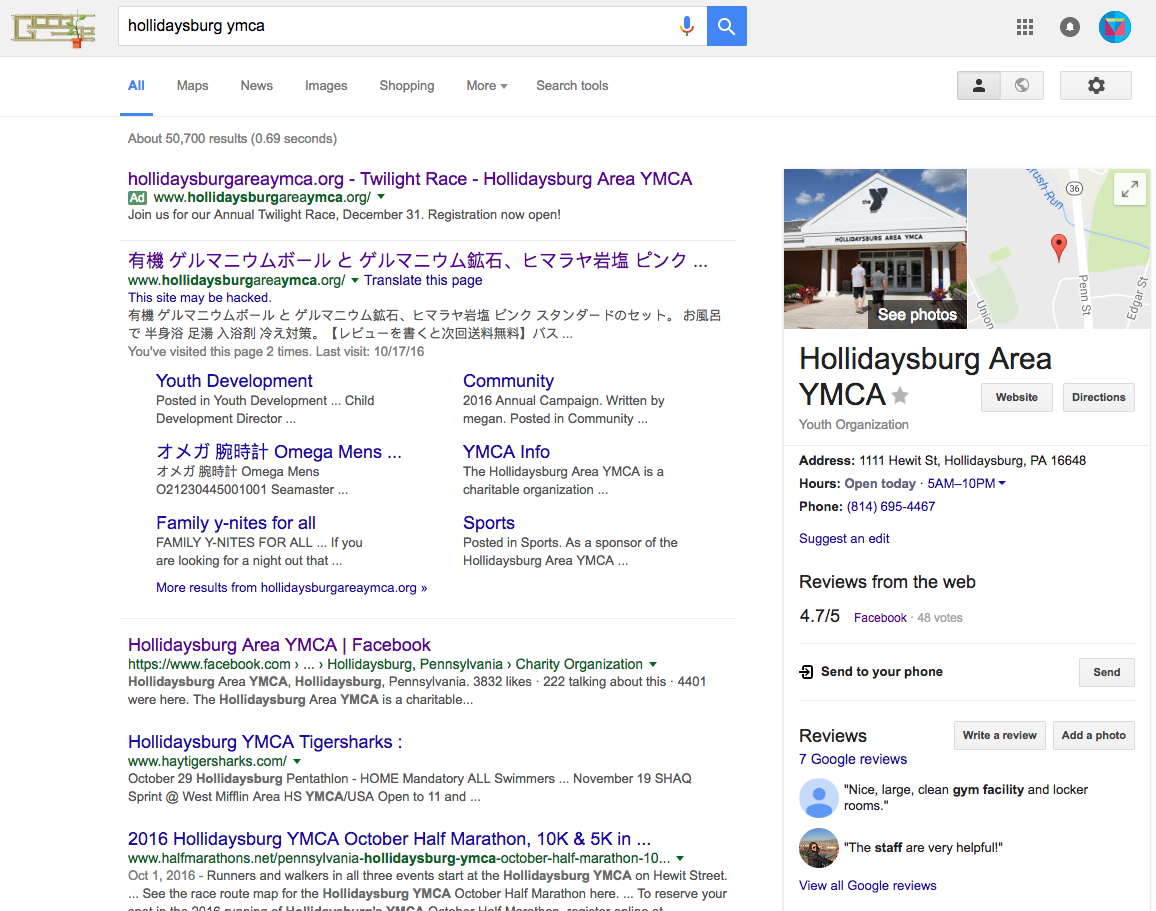1156x911 pixels.
Task: Open the Facebook result URL dropdown arrow
Action: pos(653,664)
